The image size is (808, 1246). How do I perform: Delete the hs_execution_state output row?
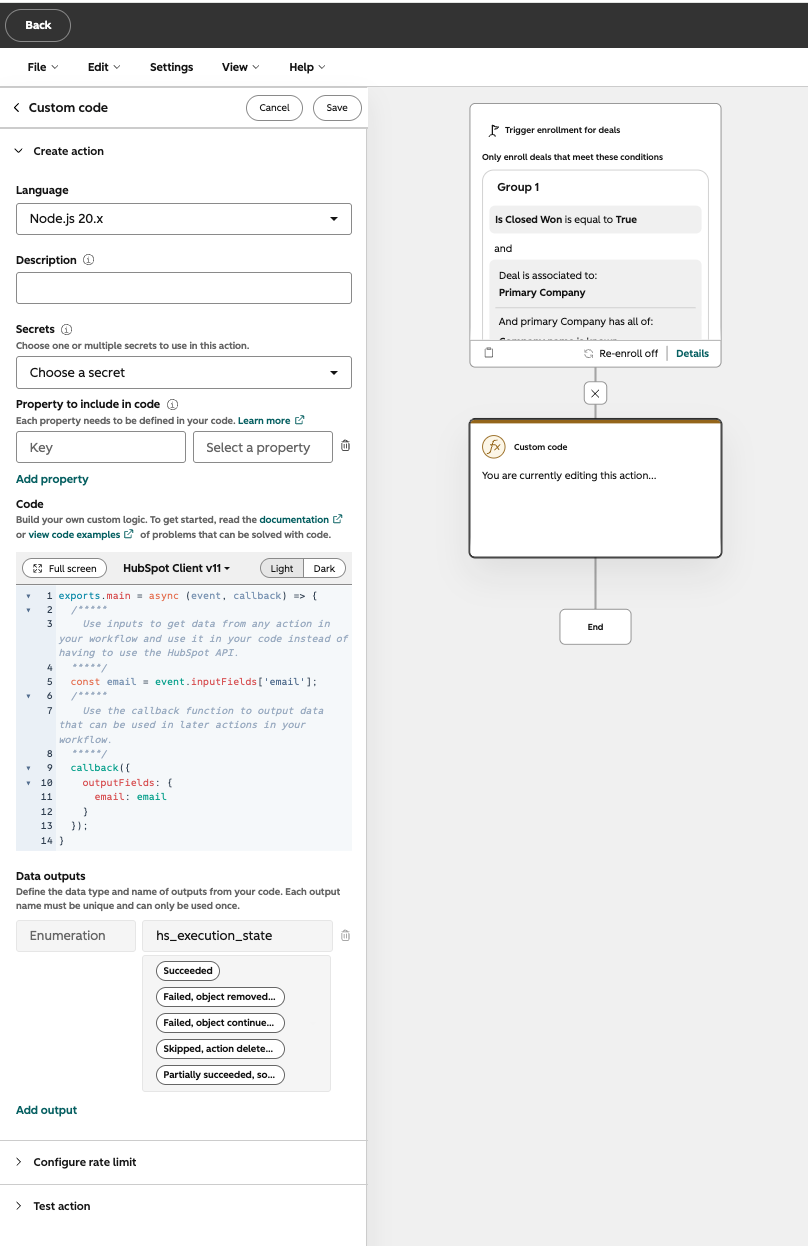click(345, 936)
